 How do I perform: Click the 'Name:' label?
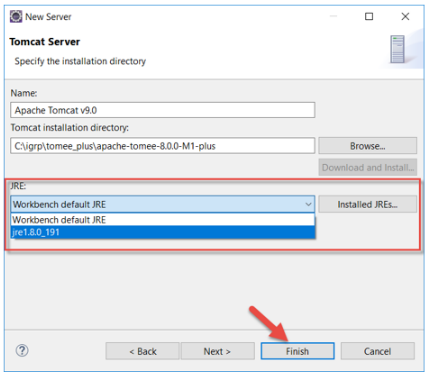click(x=24, y=93)
